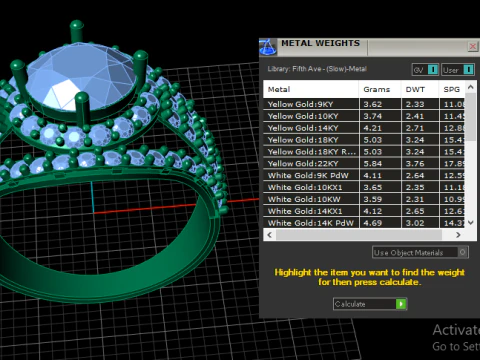Toggle Use Object Materials option
The width and height of the screenshot is (480, 360).
click(420, 252)
